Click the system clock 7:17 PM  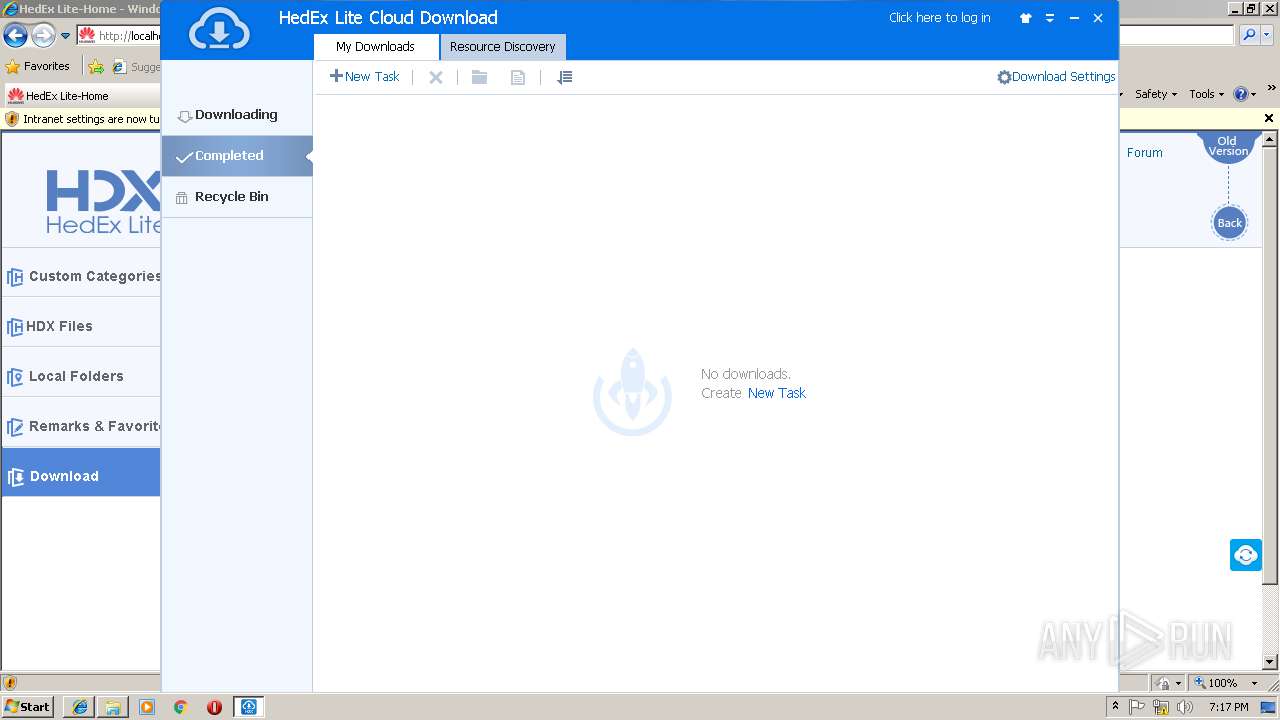(1229, 707)
